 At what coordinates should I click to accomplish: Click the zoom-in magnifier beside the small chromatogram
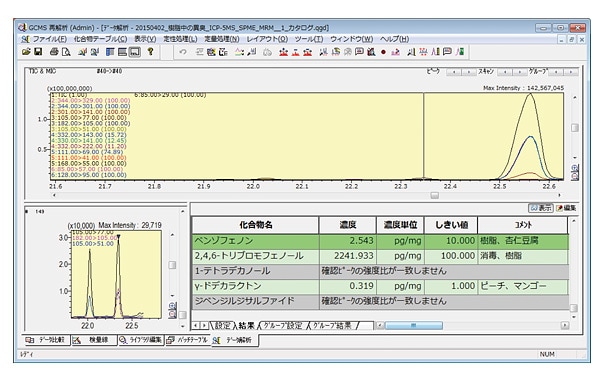tap(173, 306)
